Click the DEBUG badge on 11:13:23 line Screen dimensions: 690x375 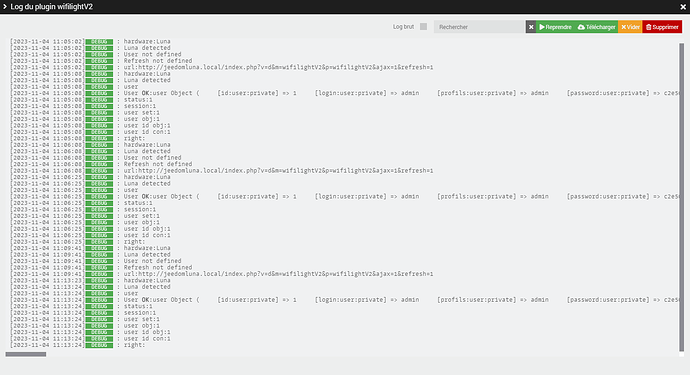[x=99, y=280]
